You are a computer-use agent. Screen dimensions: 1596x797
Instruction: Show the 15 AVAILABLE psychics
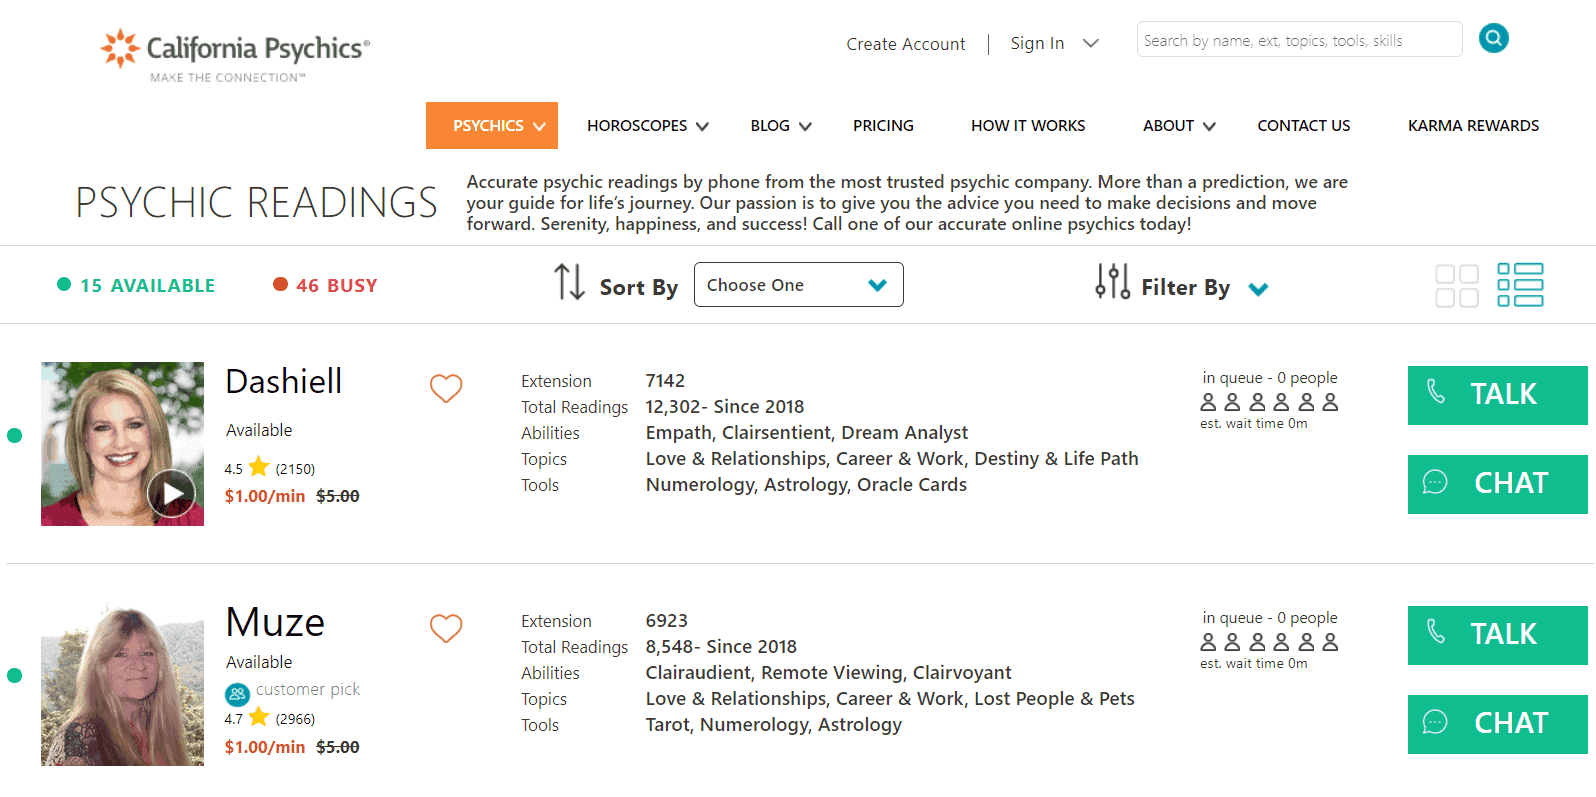click(x=136, y=285)
